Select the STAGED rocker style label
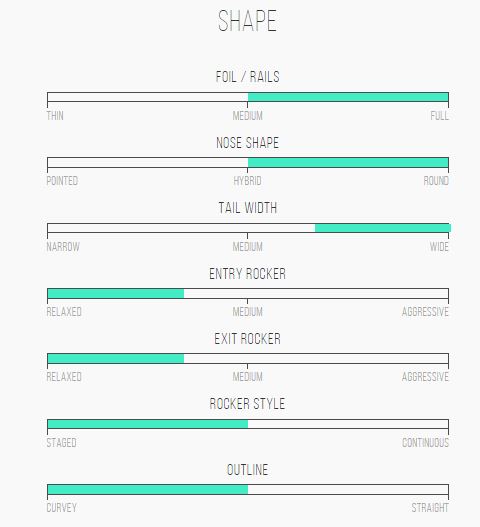Screen dimensions: 480x527 click(x=62, y=443)
